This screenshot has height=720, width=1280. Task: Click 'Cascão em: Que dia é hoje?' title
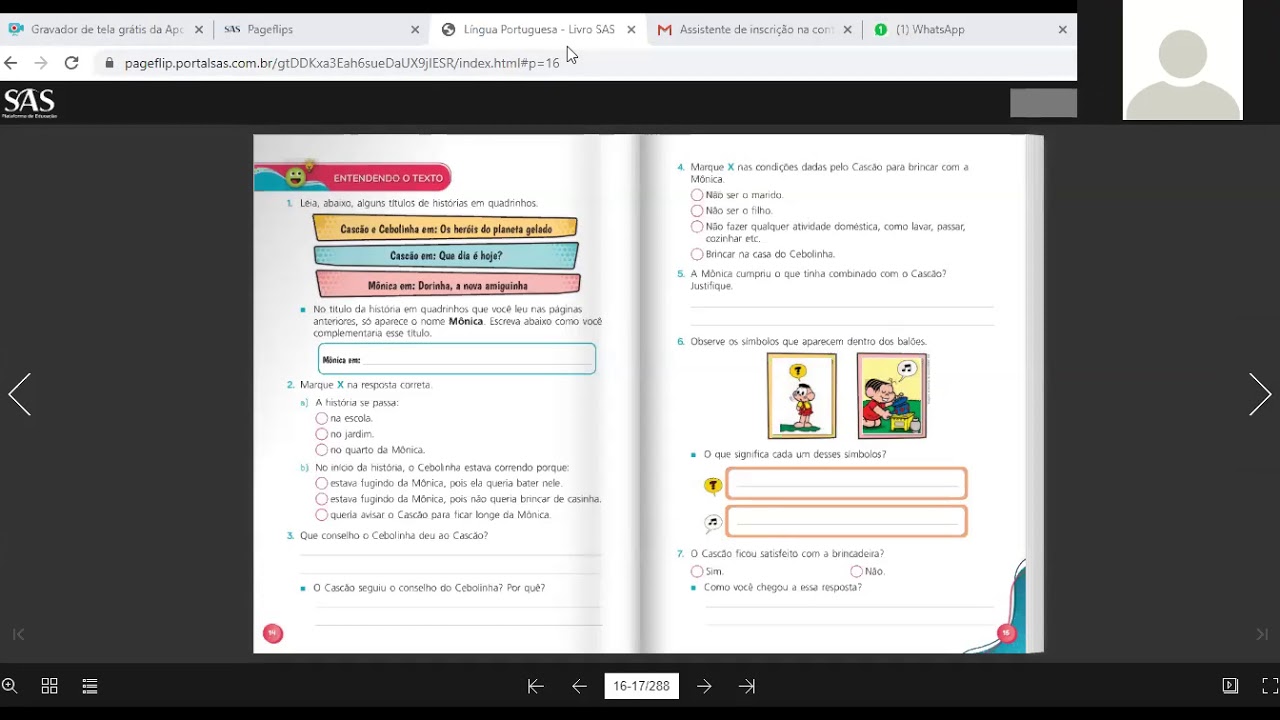click(446, 256)
